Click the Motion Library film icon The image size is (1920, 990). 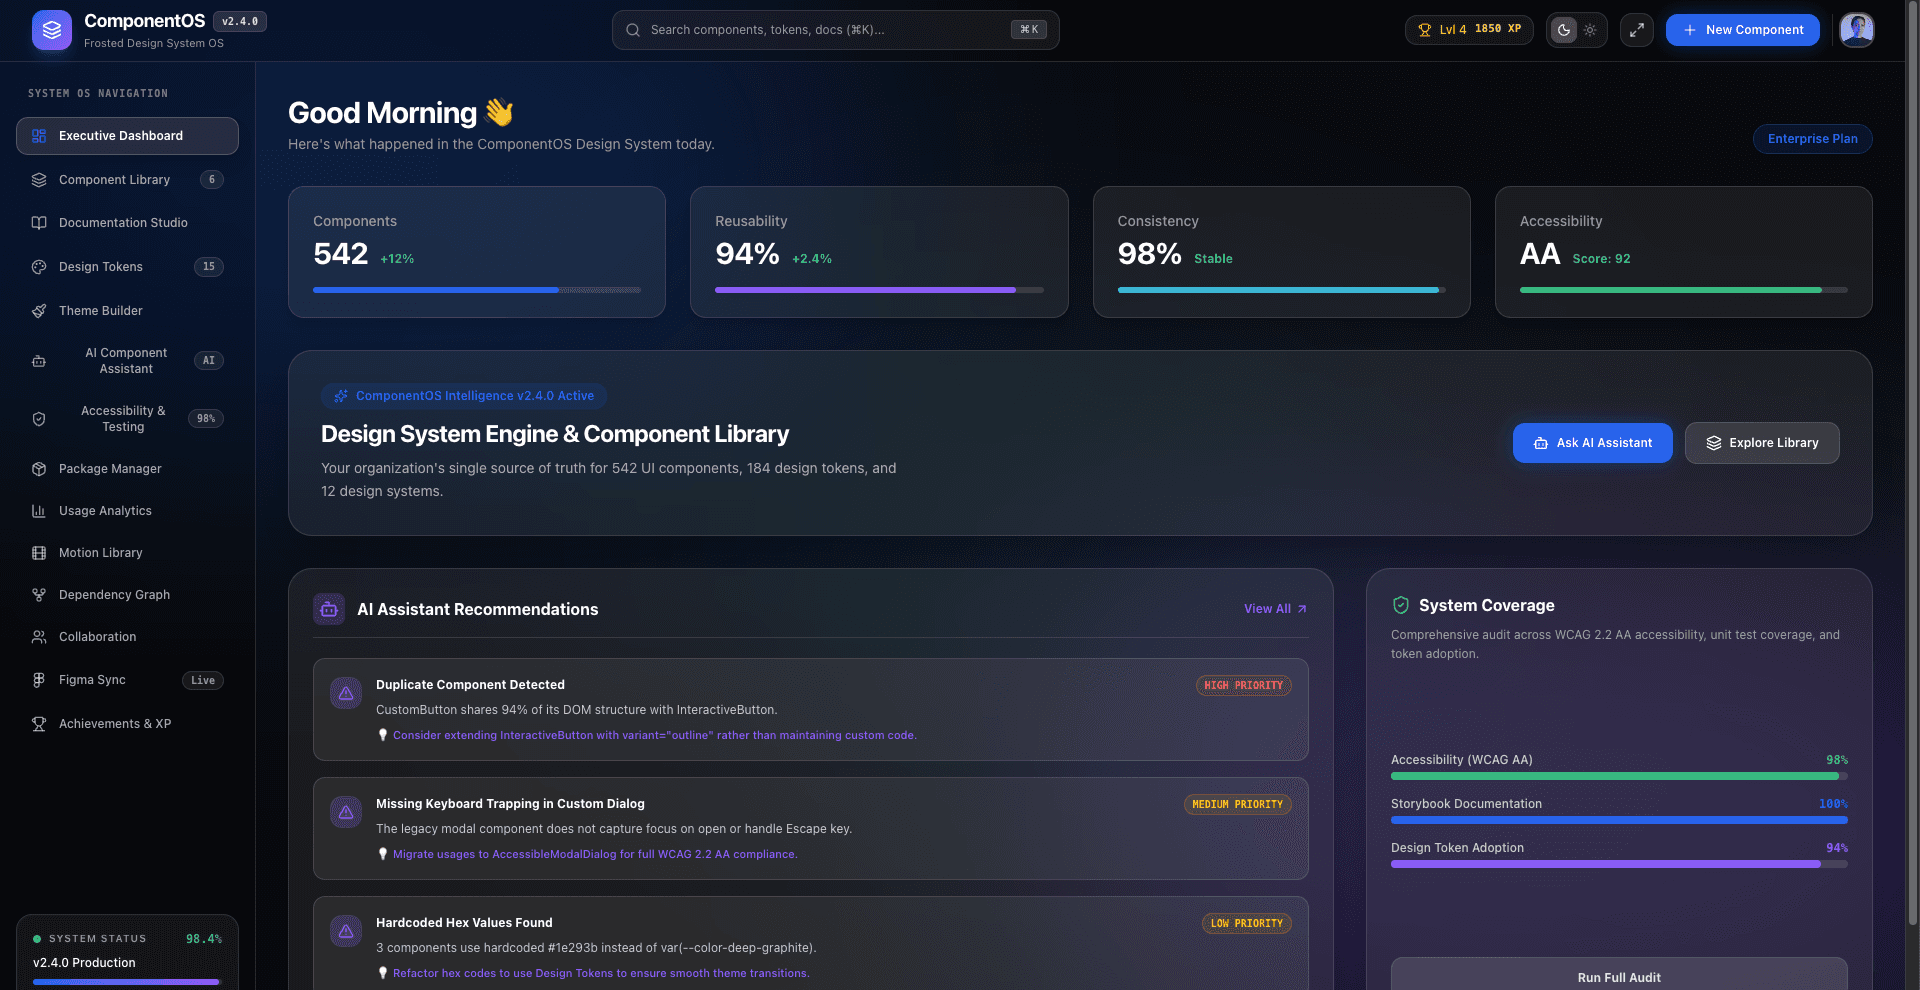pyautogui.click(x=39, y=553)
